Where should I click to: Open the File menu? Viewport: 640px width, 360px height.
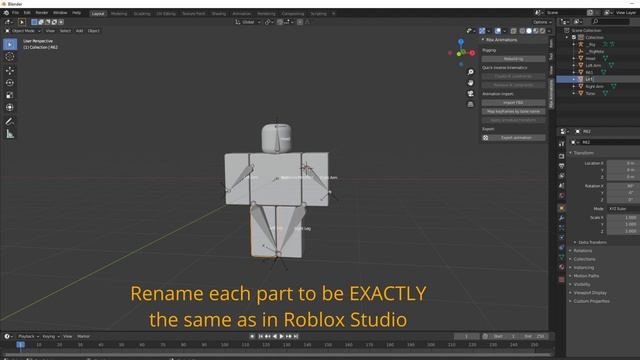tap(15, 13)
